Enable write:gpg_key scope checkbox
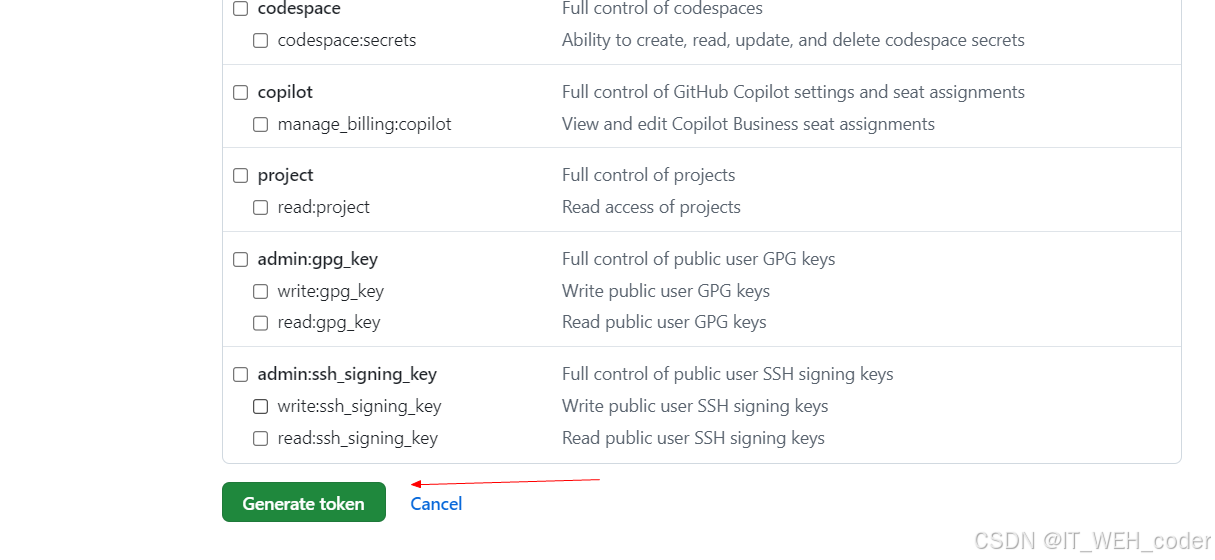Viewport: 1215px width, 560px height. click(260, 291)
